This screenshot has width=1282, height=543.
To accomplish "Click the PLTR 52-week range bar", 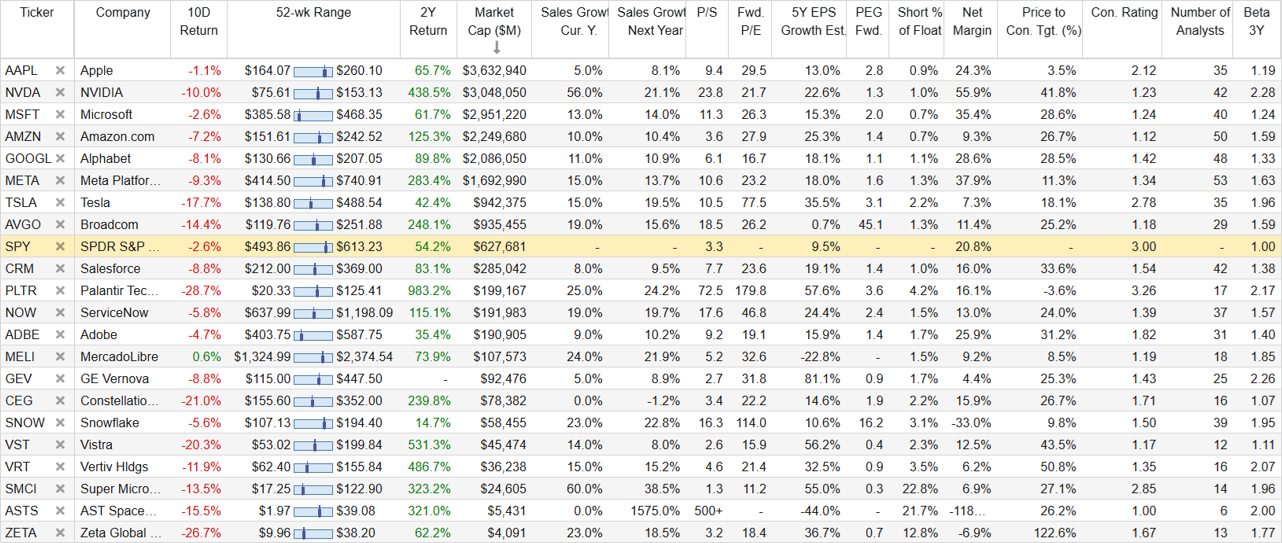I will pos(313,291).
